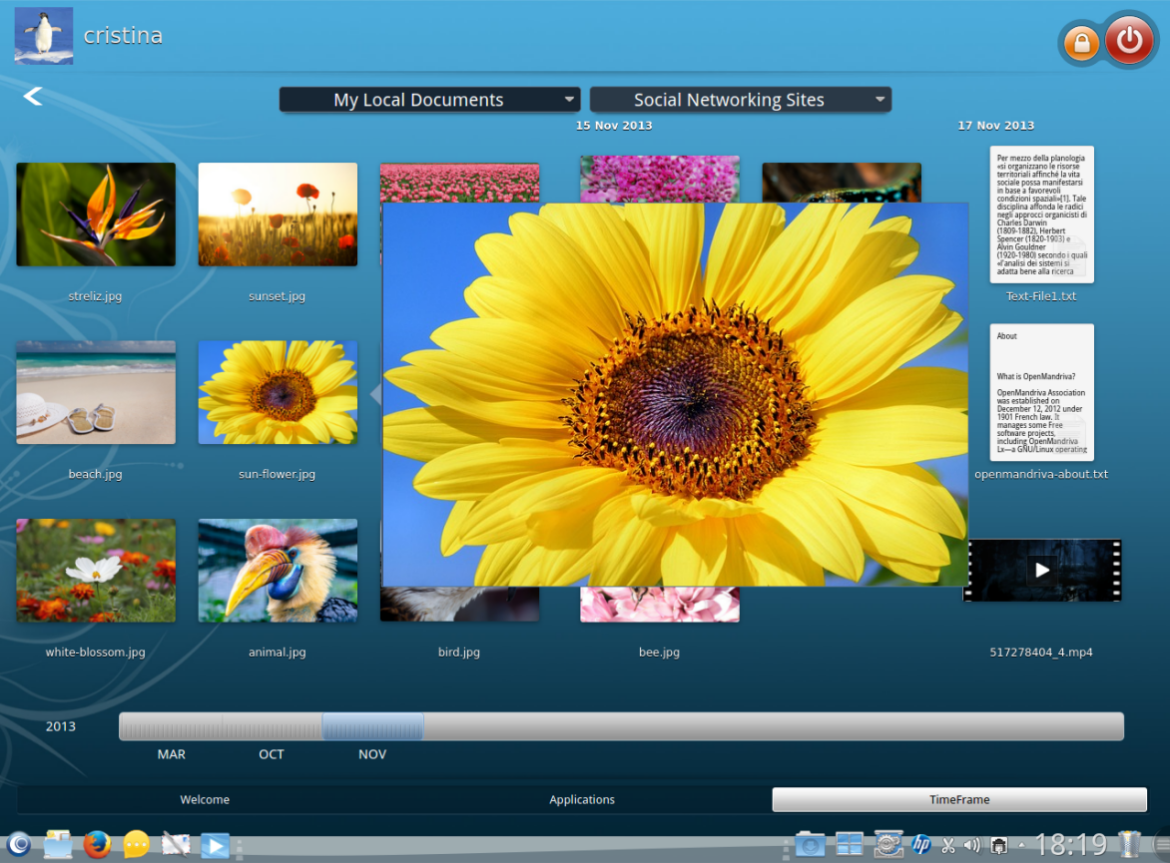Open the volume control in system tray
Image resolution: width=1170 pixels, height=863 pixels.
(x=971, y=845)
